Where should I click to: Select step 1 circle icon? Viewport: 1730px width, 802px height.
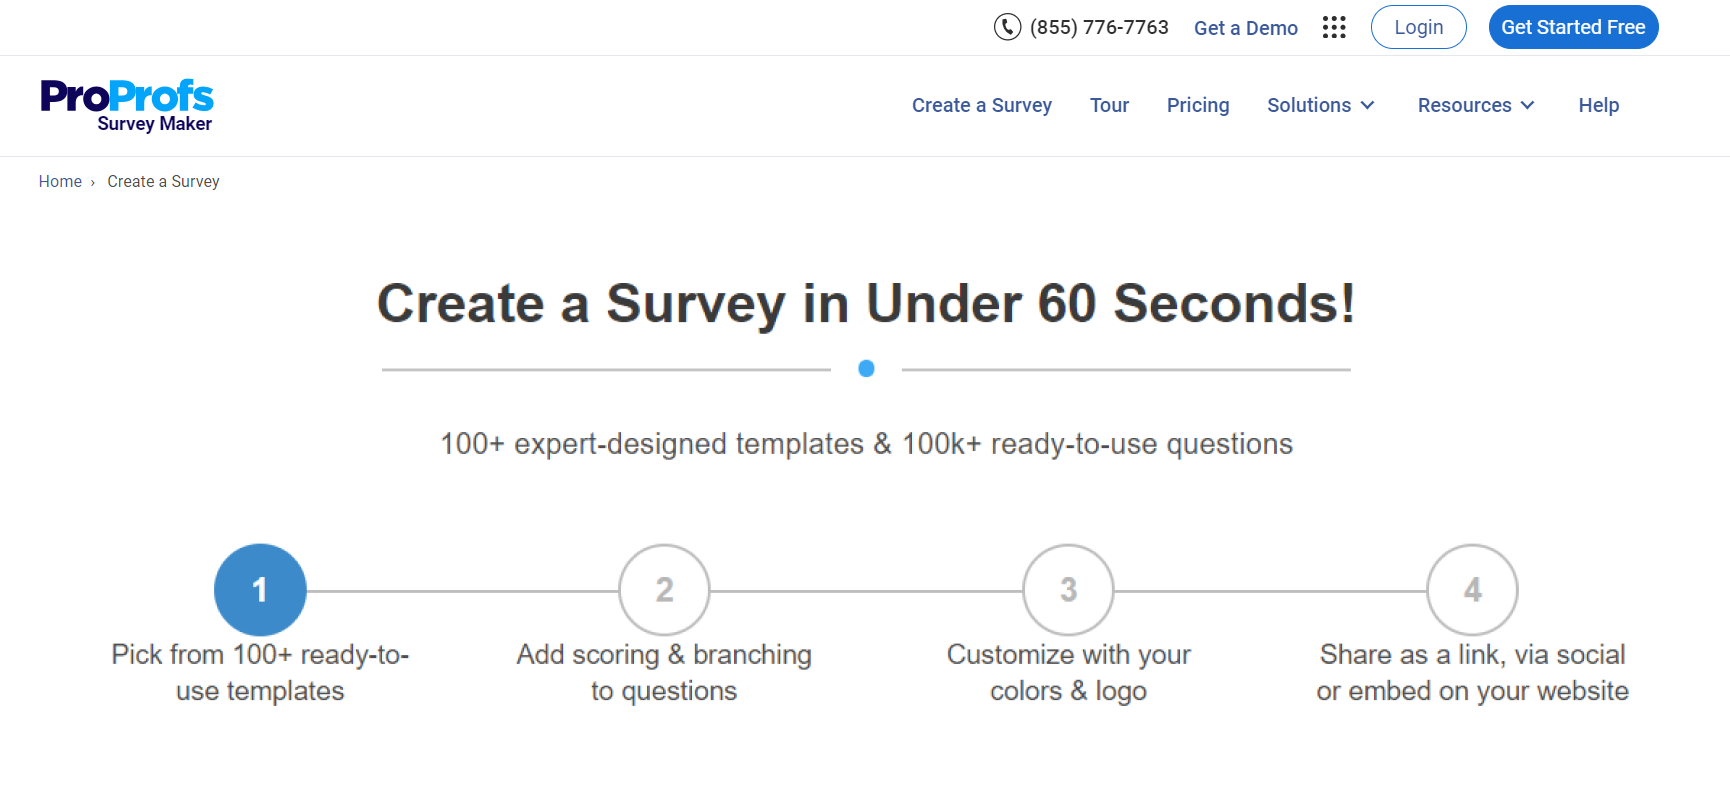pyautogui.click(x=260, y=590)
